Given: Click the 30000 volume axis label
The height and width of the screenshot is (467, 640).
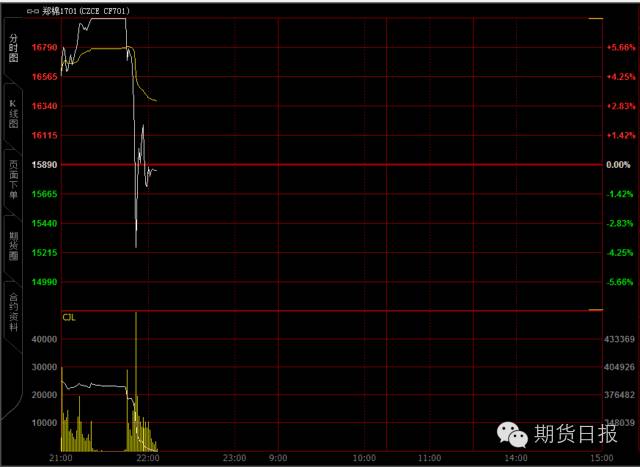Looking at the screenshot, I should pos(44,367).
